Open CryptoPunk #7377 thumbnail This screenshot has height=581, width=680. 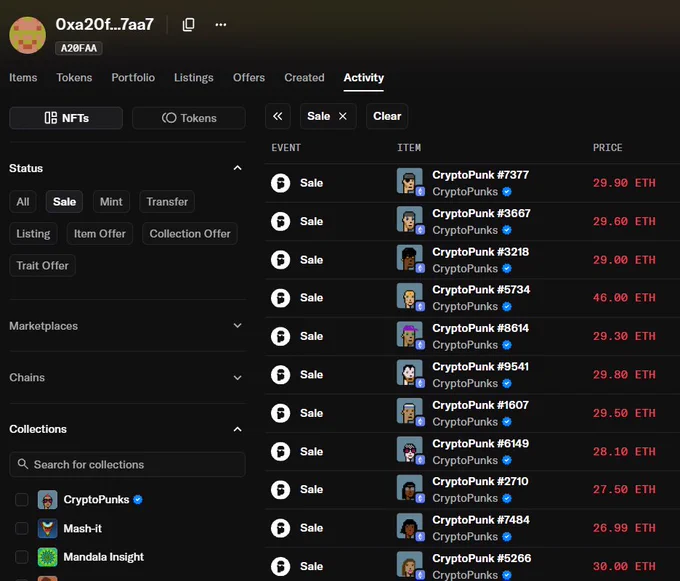point(409,181)
